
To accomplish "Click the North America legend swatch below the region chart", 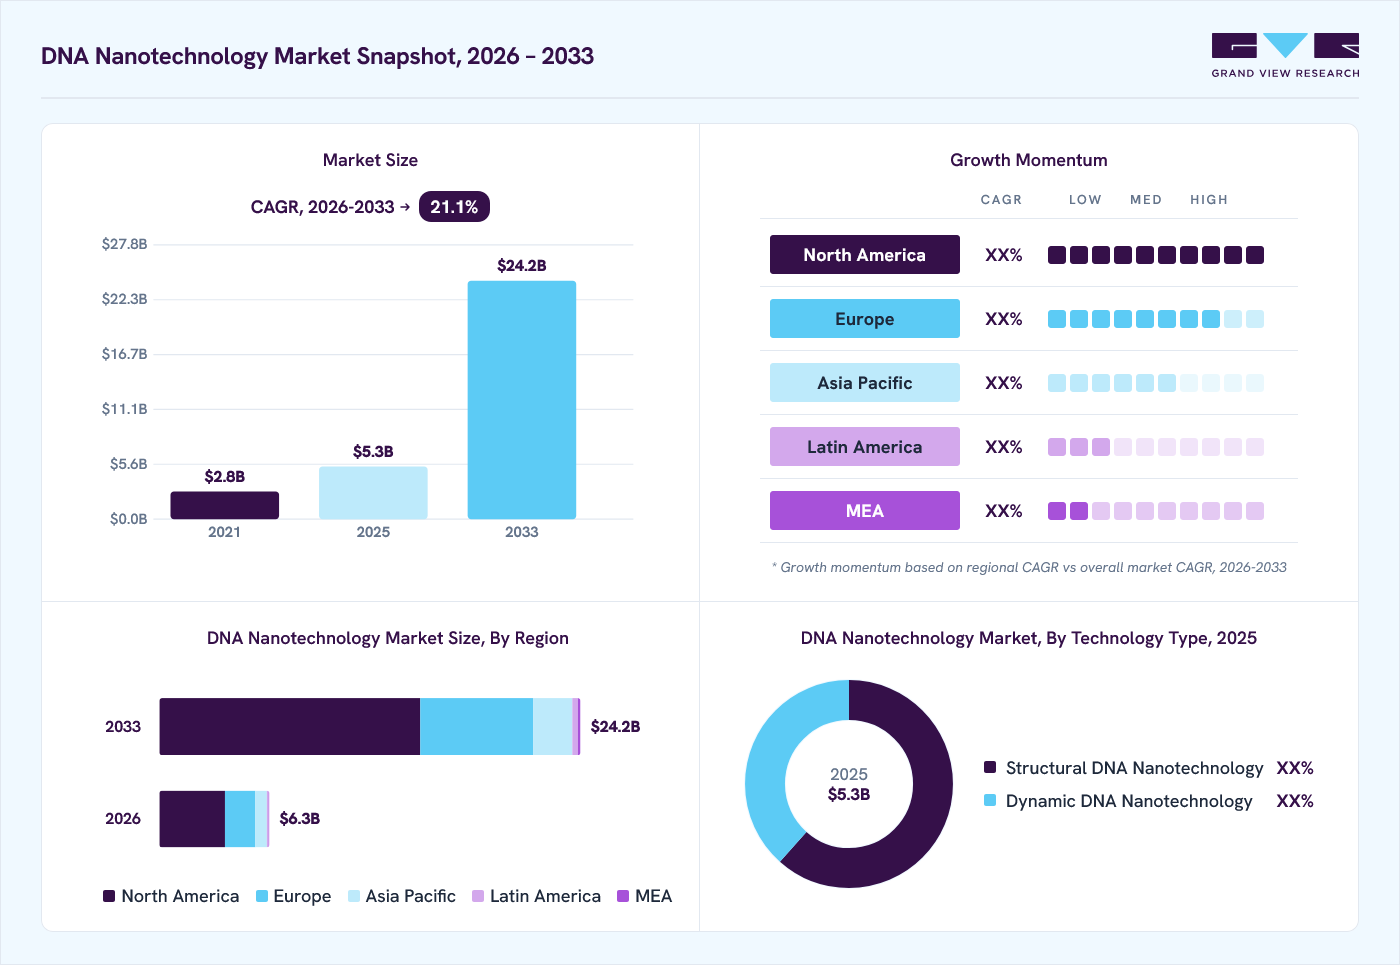I will tap(109, 896).
